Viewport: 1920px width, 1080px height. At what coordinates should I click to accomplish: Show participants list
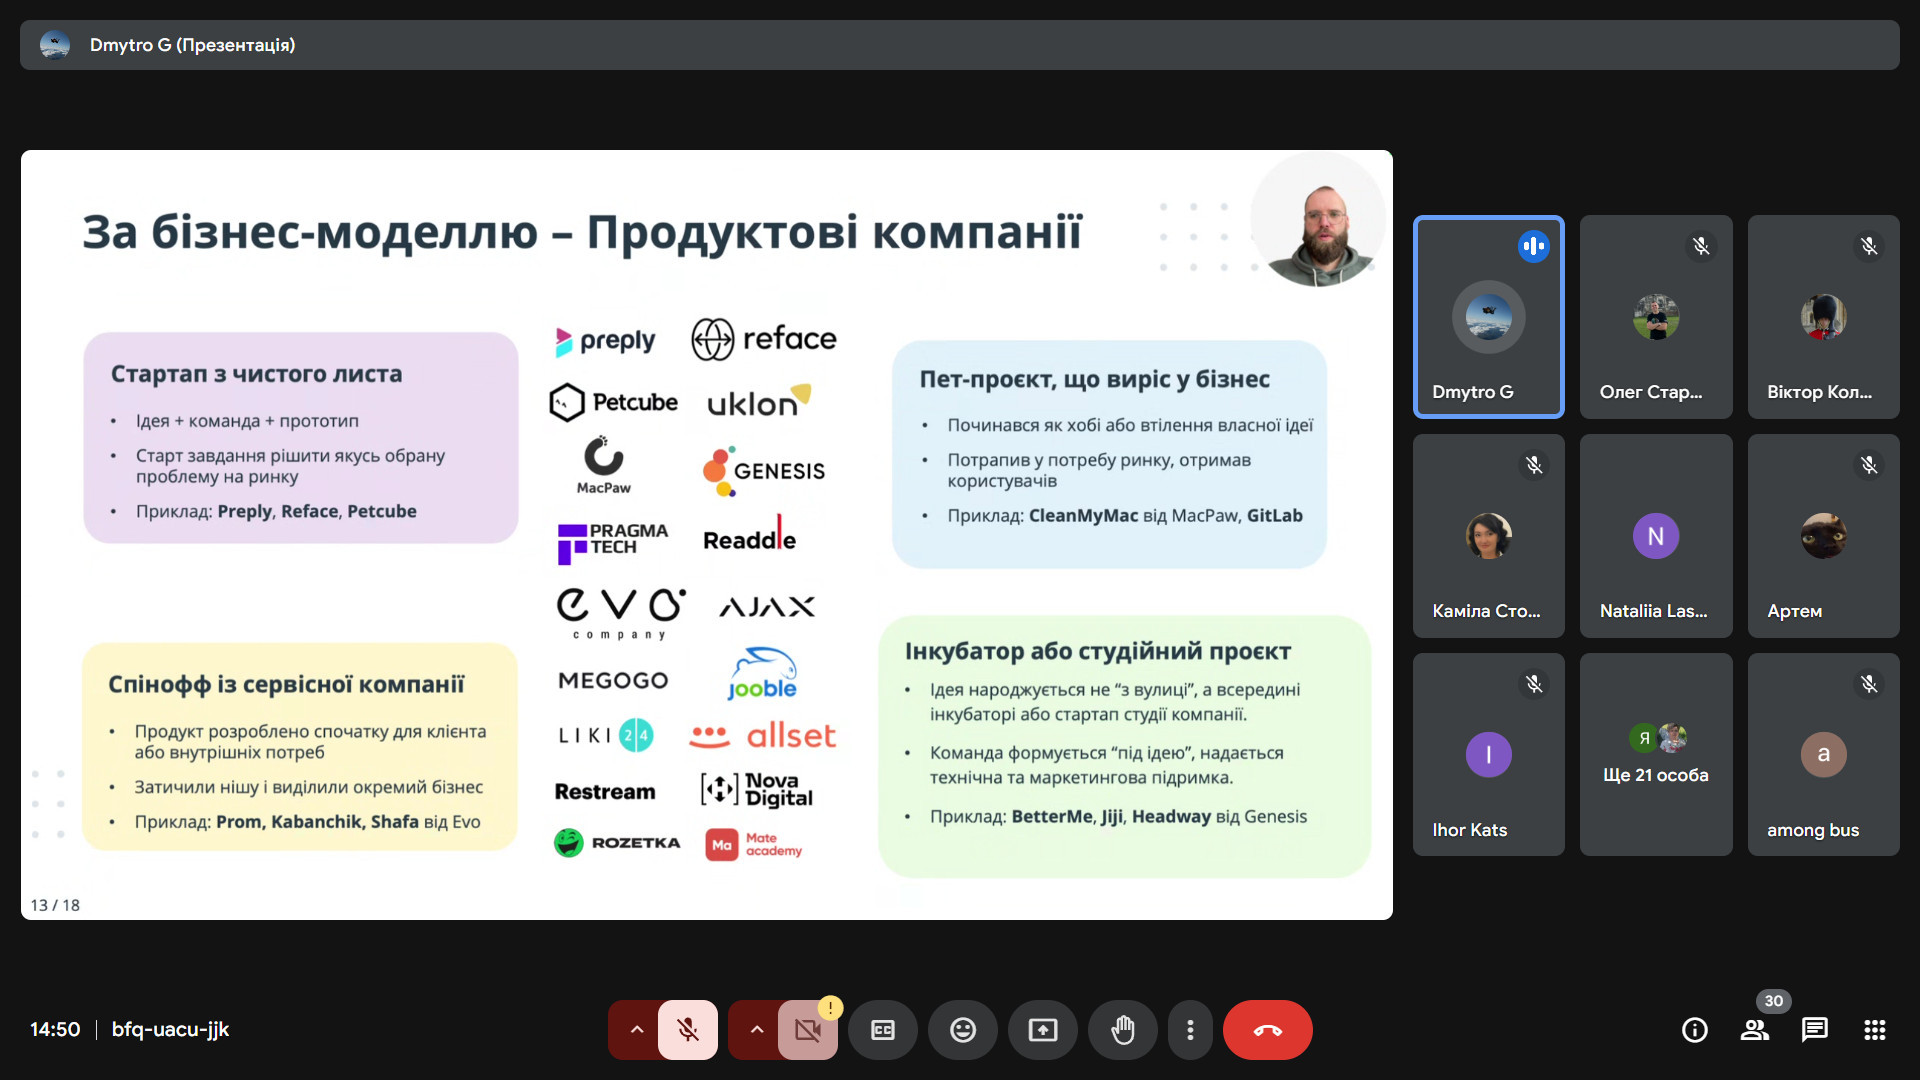(x=1755, y=1030)
